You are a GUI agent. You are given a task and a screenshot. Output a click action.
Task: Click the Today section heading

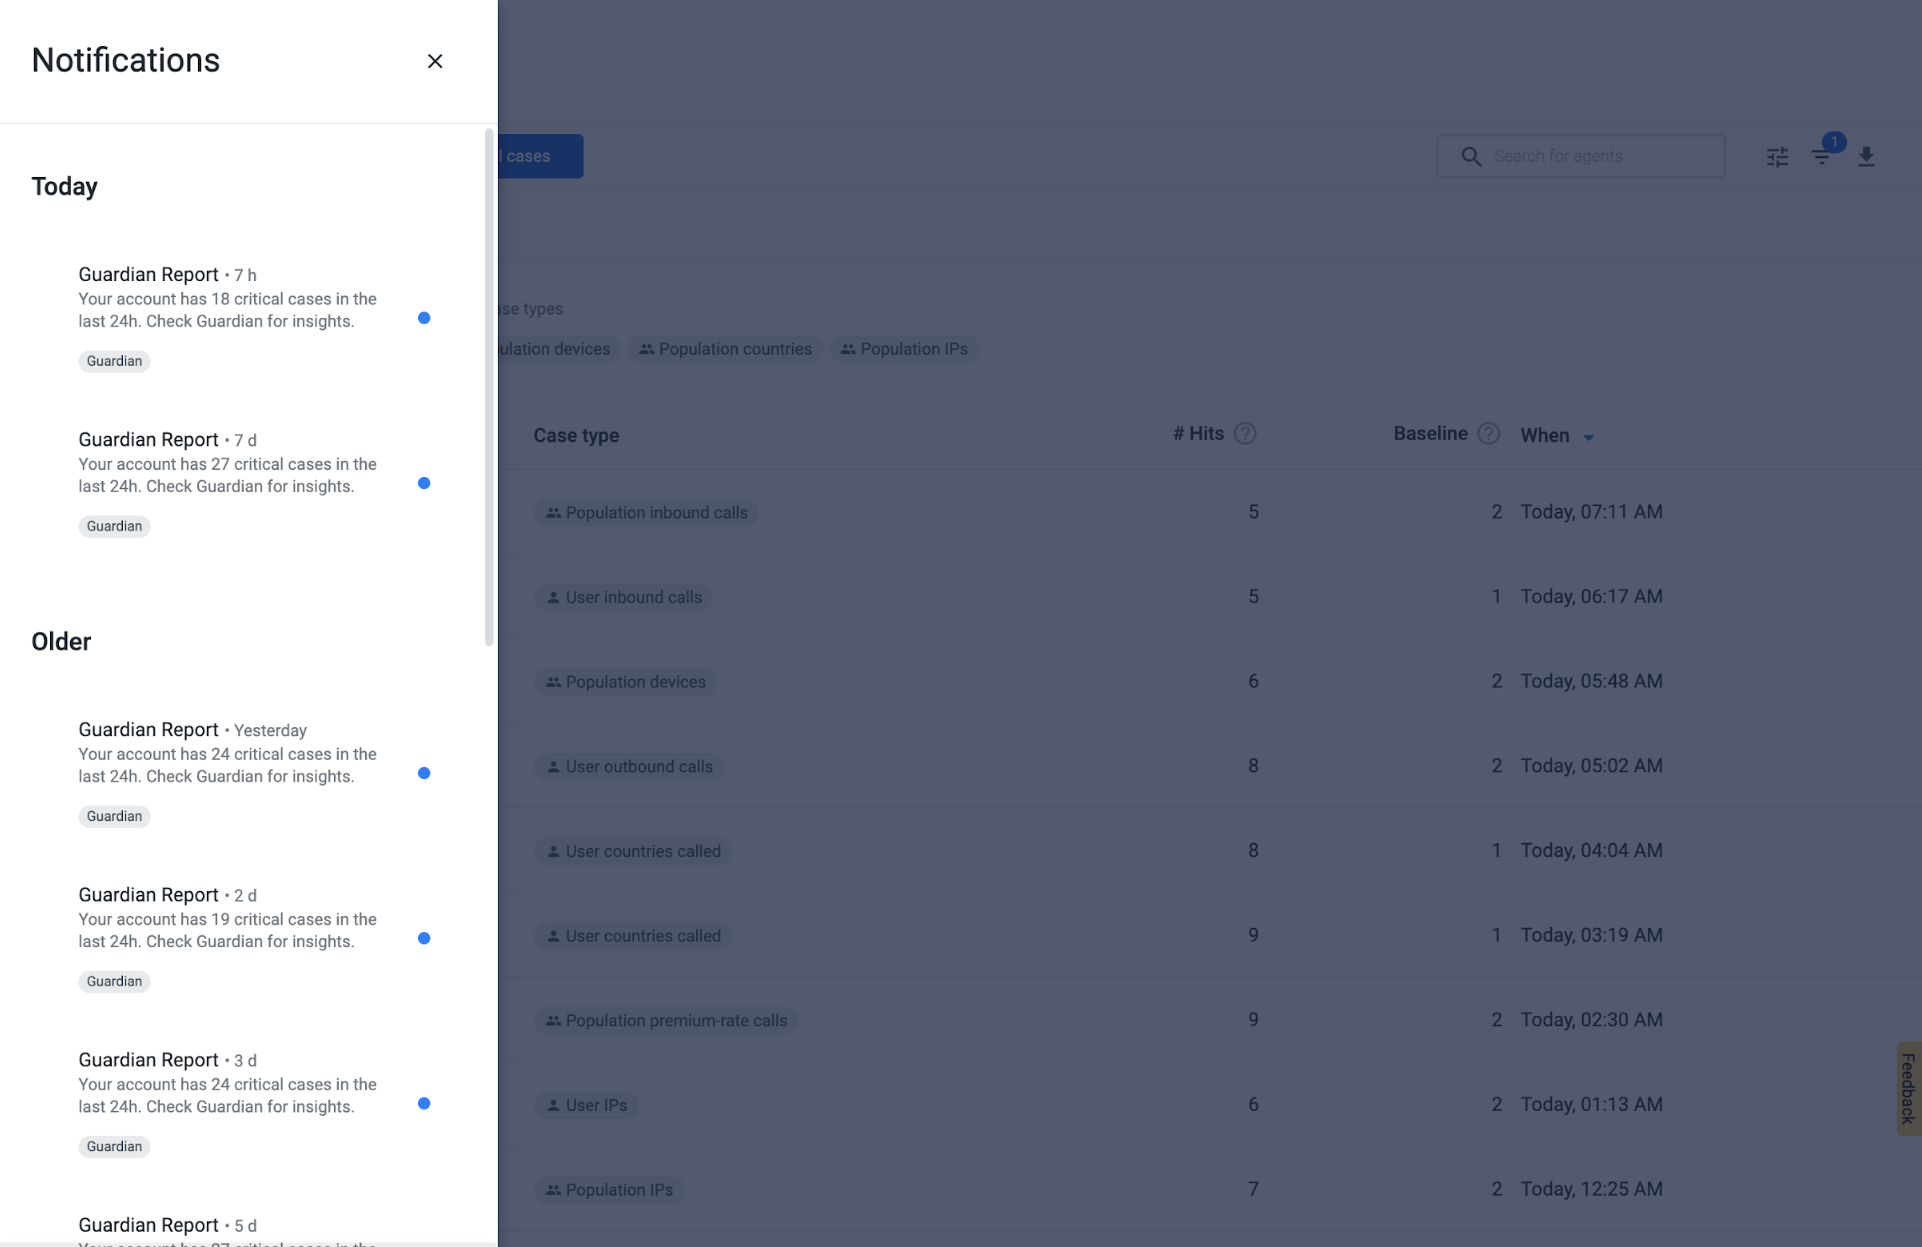(64, 186)
